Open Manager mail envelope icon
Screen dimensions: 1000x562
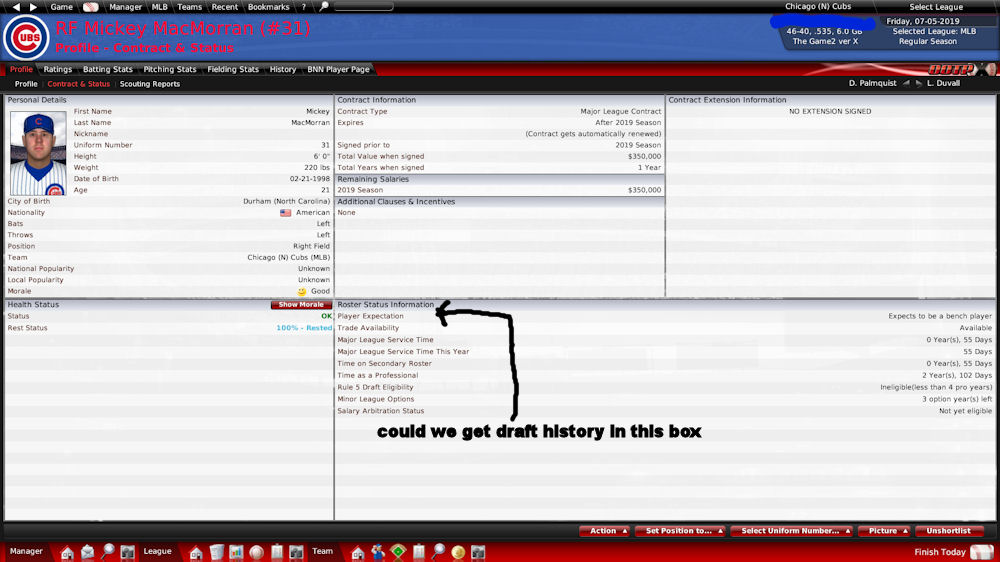click(87, 552)
